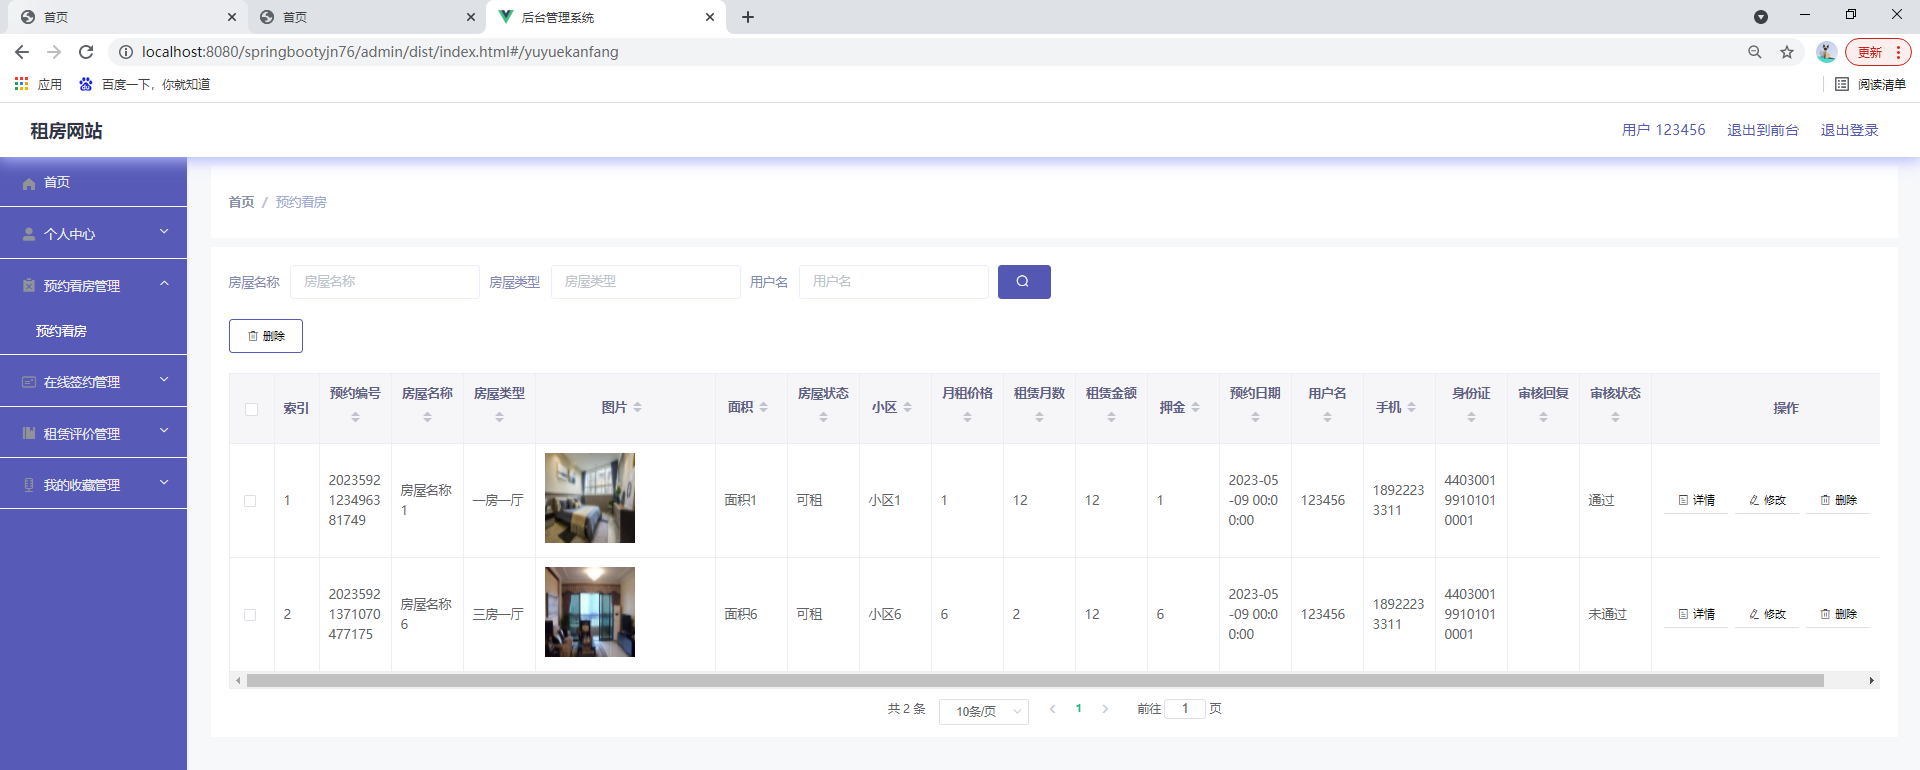Sort by 房屋名称 column arrows
Viewport: 1920px width, 770px height.
(427, 417)
